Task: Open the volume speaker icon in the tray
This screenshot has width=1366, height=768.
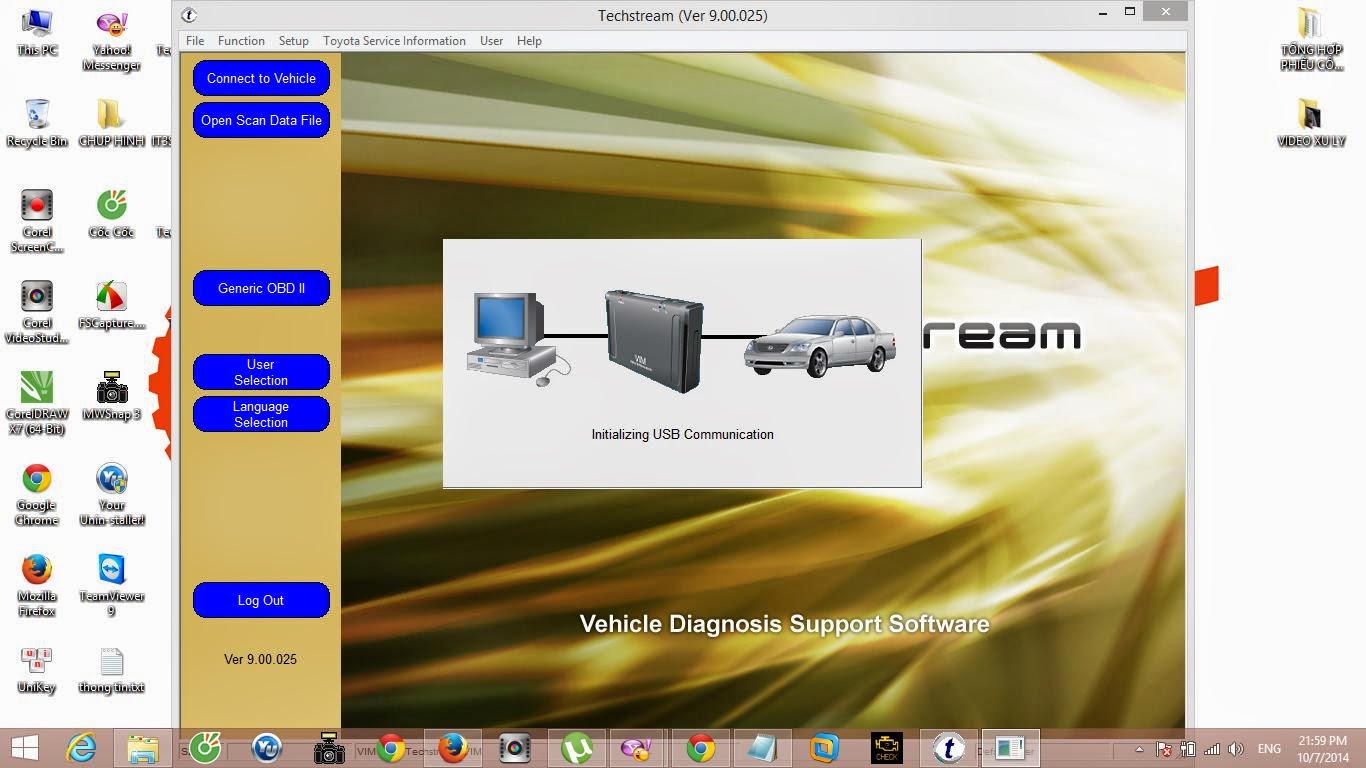Action: coord(1236,749)
